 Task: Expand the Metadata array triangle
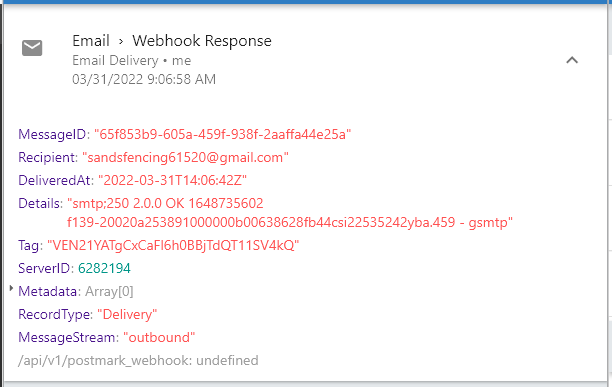(x=11, y=289)
